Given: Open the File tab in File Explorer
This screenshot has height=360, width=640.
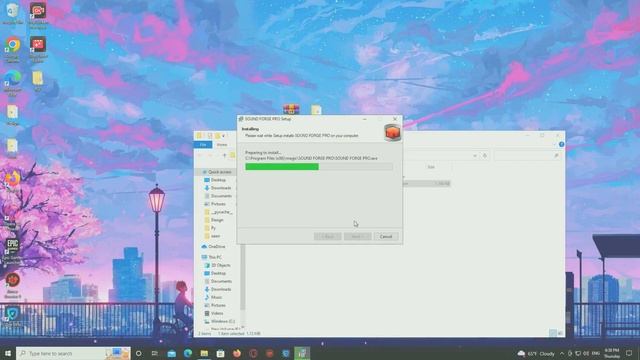Looking at the screenshot, I should (x=203, y=145).
